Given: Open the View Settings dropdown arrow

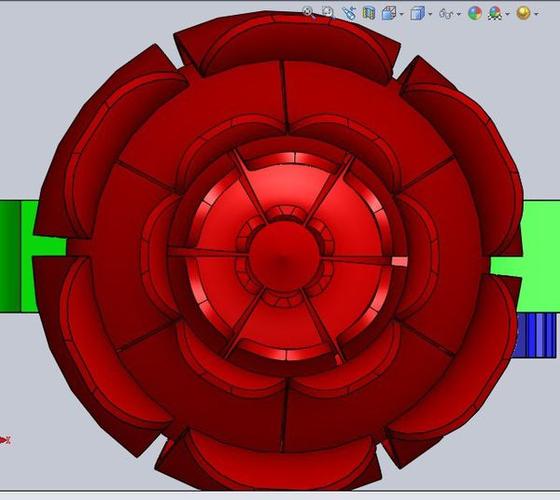Looking at the screenshot, I should tap(536, 14).
